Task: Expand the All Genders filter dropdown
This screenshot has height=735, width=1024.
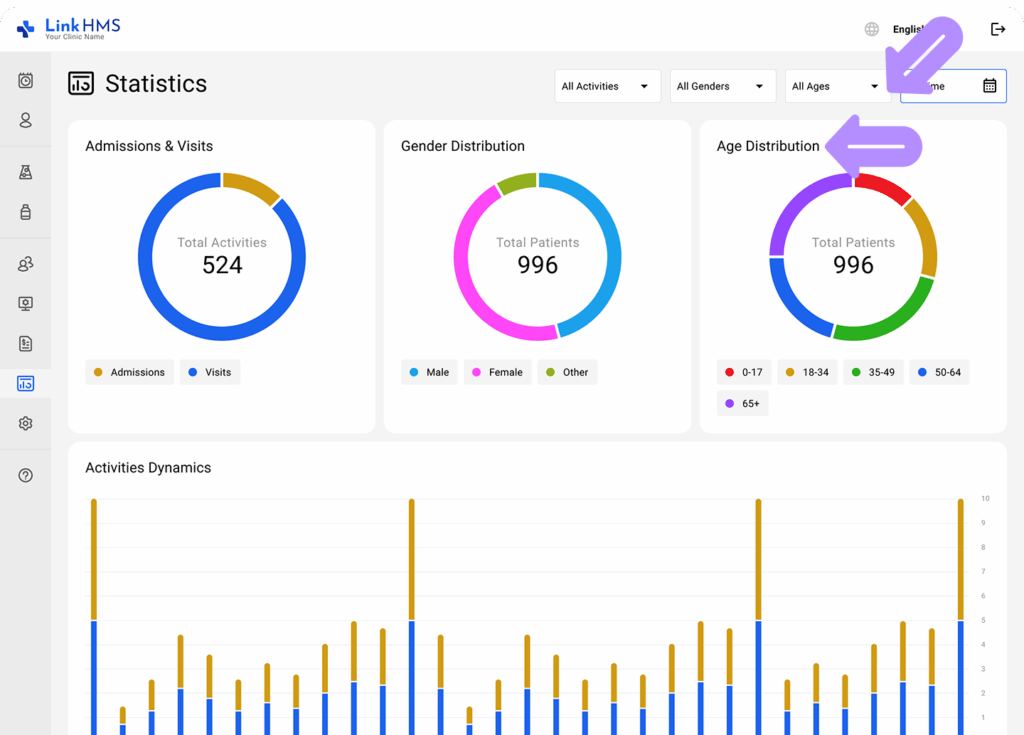Action: pos(722,86)
